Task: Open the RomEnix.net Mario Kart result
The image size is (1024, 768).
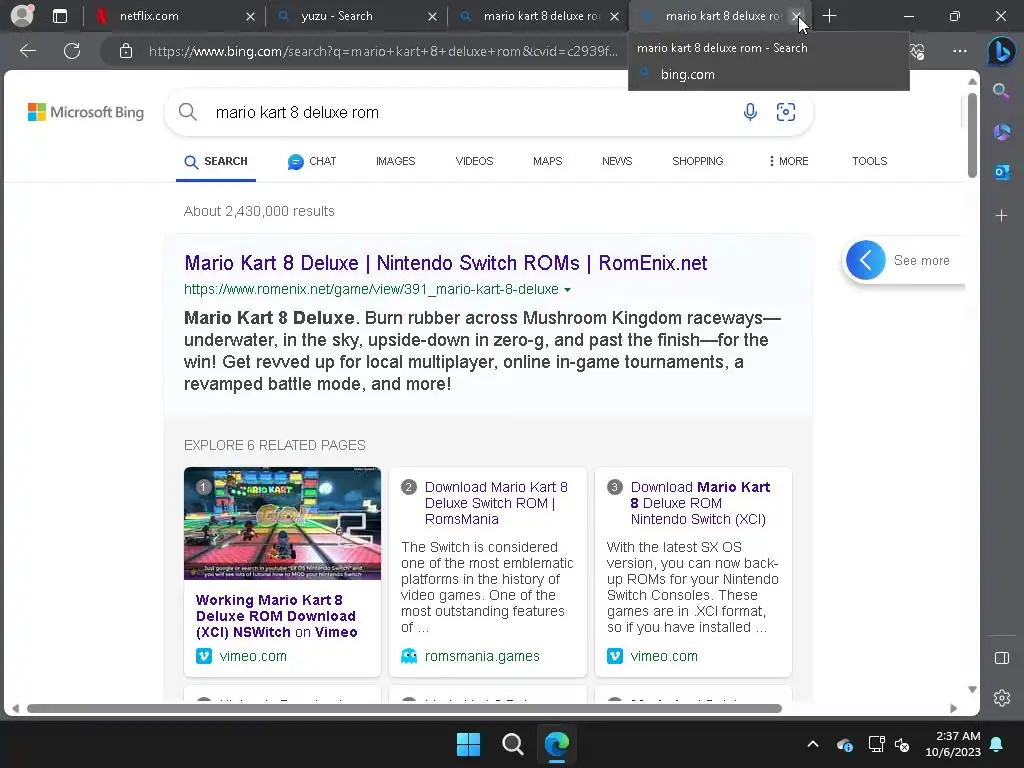Action: click(445, 263)
